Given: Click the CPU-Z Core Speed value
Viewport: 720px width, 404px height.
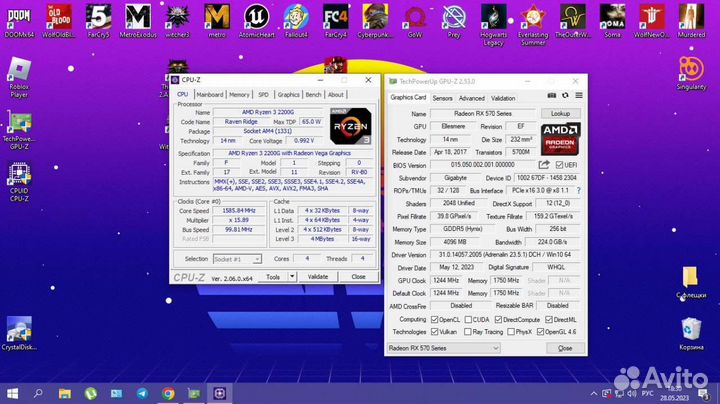Looking at the screenshot, I should [x=239, y=211].
